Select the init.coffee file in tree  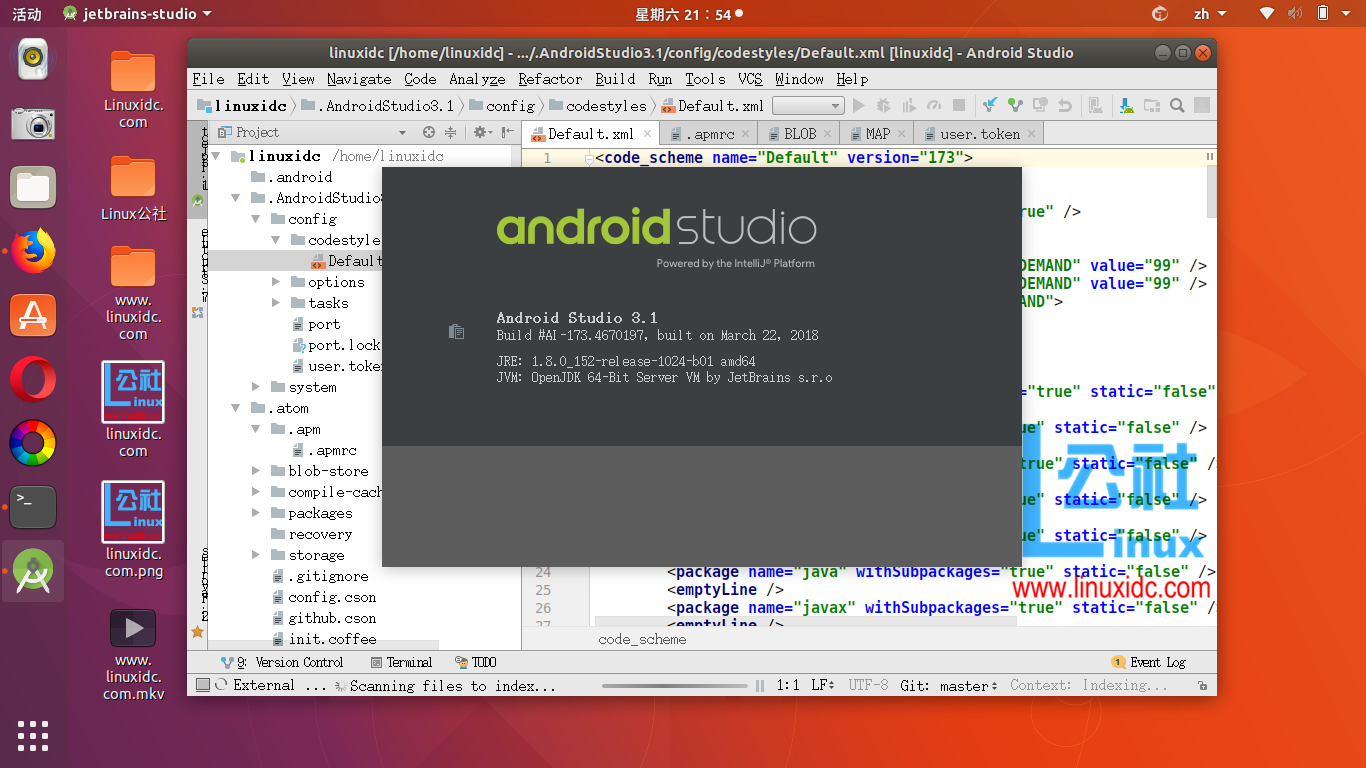coord(323,639)
